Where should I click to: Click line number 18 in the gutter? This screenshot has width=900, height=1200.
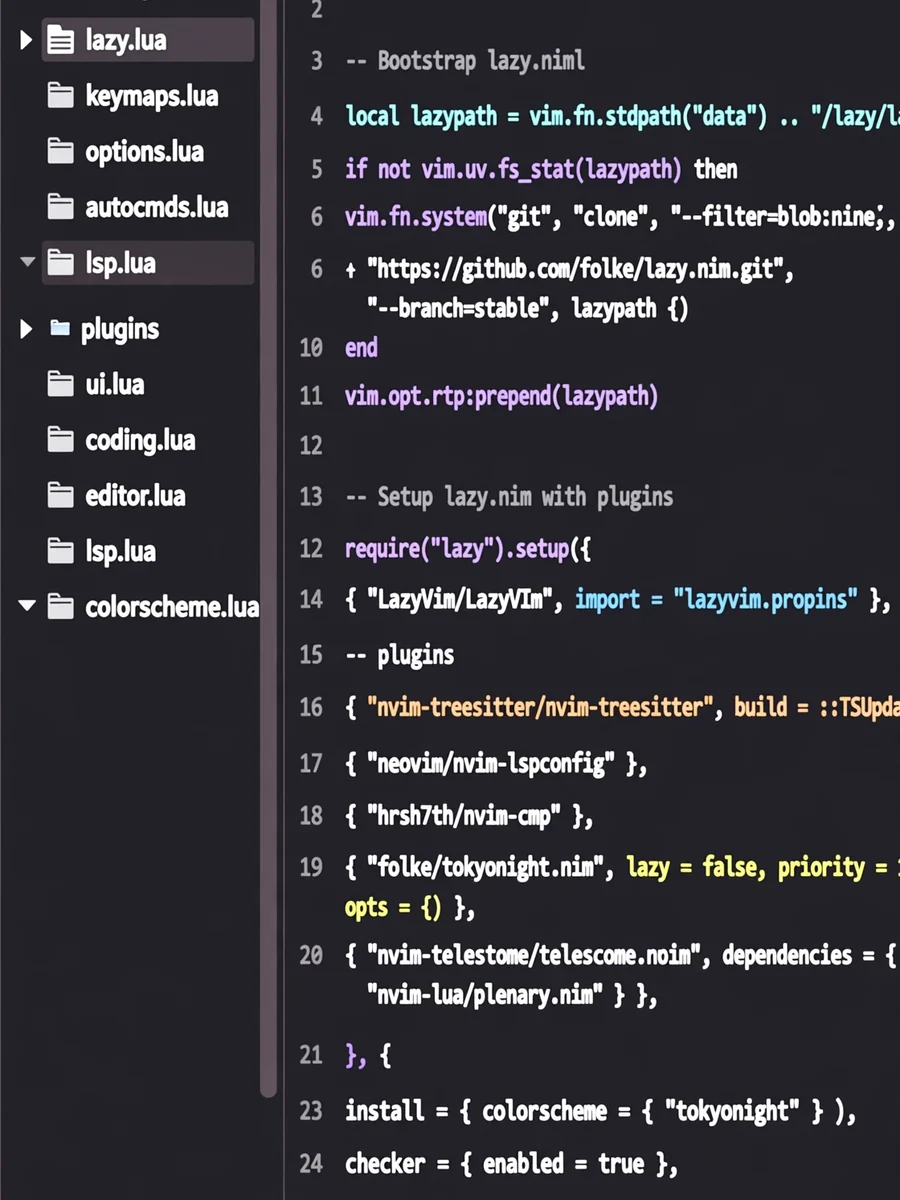pyautogui.click(x=311, y=816)
